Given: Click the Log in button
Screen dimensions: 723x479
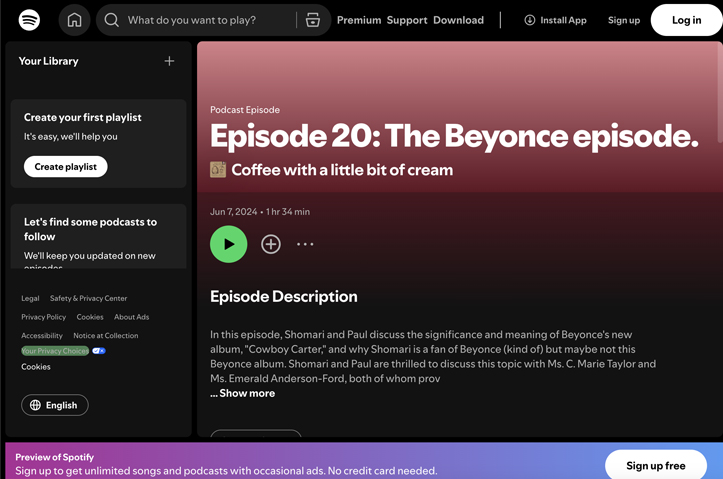Looking at the screenshot, I should (686, 20).
